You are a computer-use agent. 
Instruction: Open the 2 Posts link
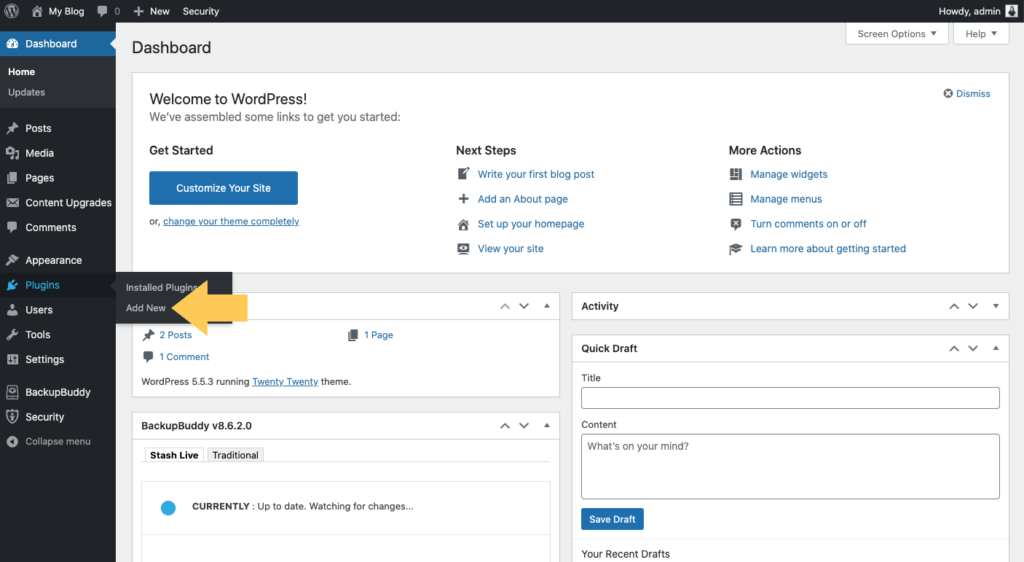coord(176,335)
